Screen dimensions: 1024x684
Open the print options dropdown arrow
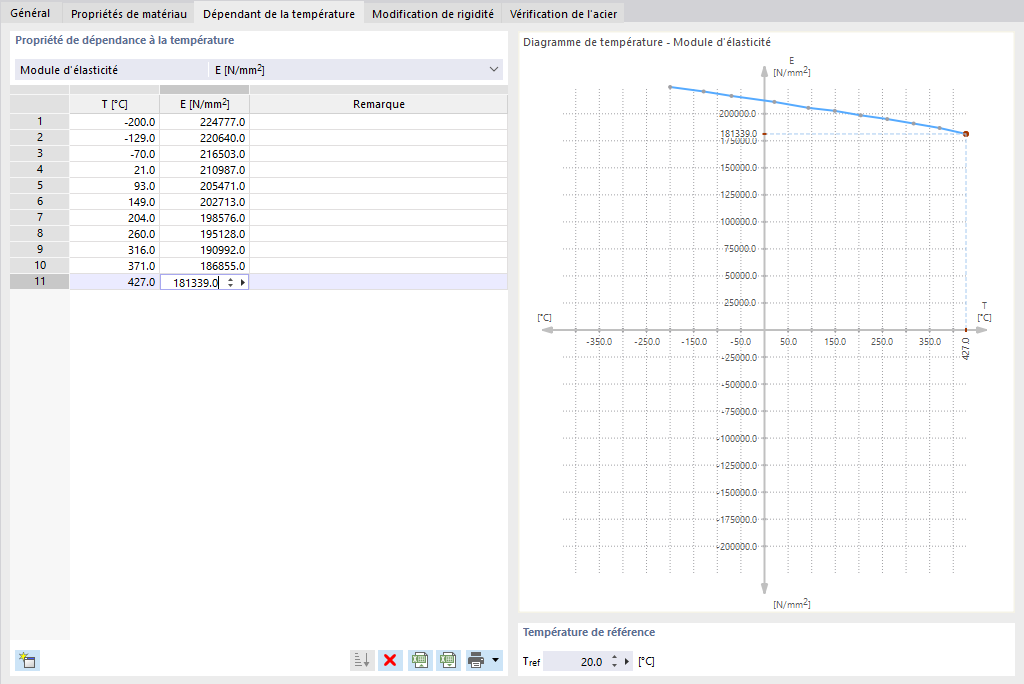click(496, 660)
